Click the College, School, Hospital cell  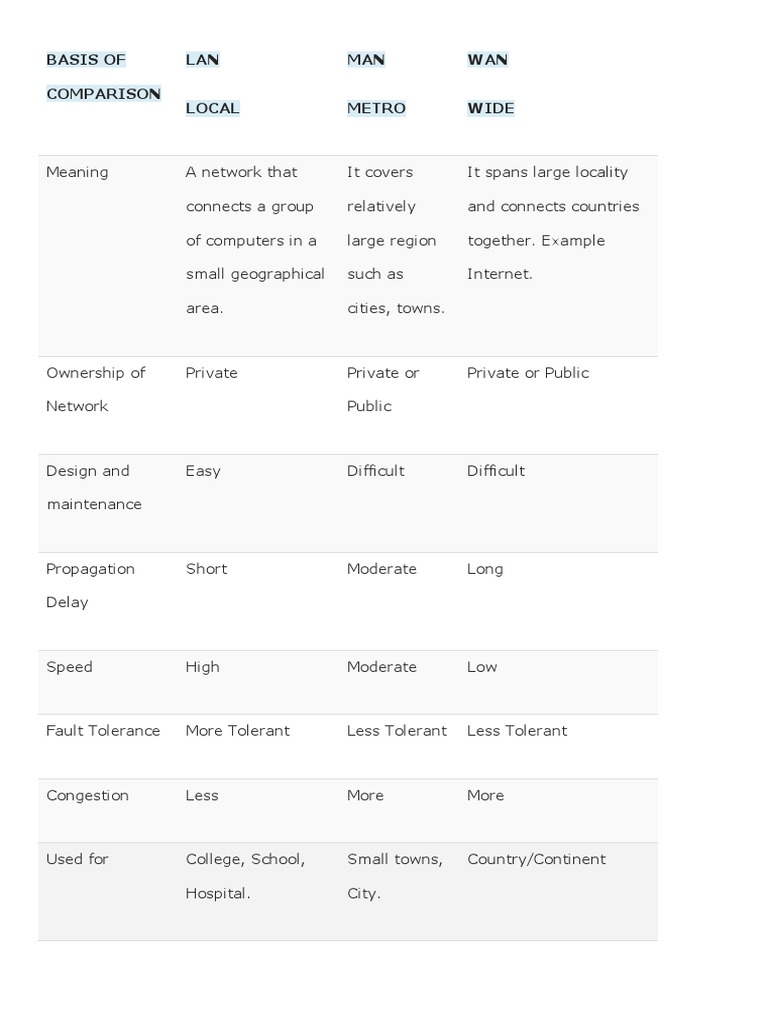[x=245, y=876]
